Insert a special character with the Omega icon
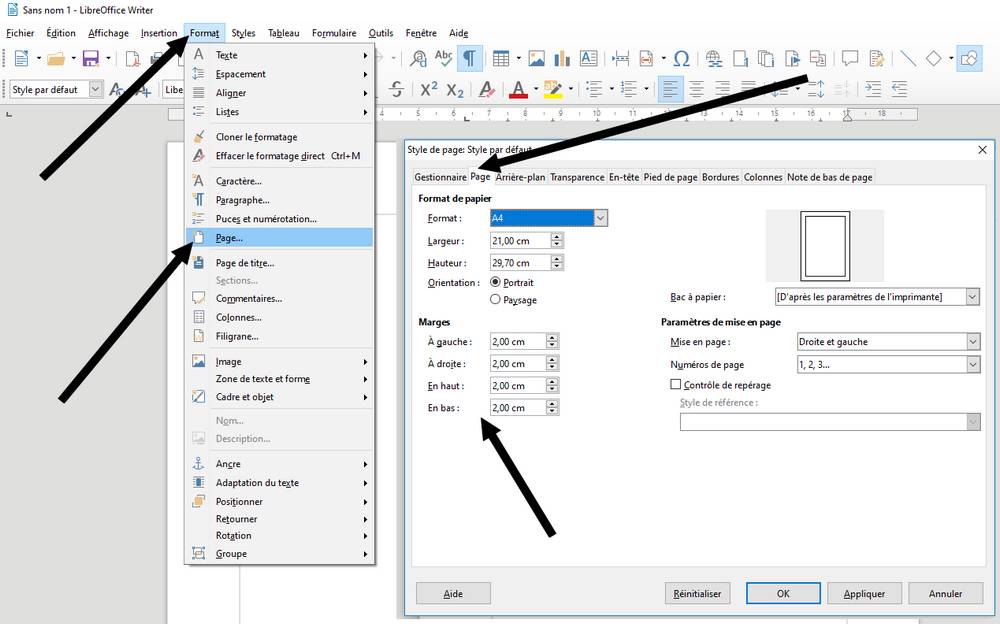The width and height of the screenshot is (1000, 624). [681, 58]
